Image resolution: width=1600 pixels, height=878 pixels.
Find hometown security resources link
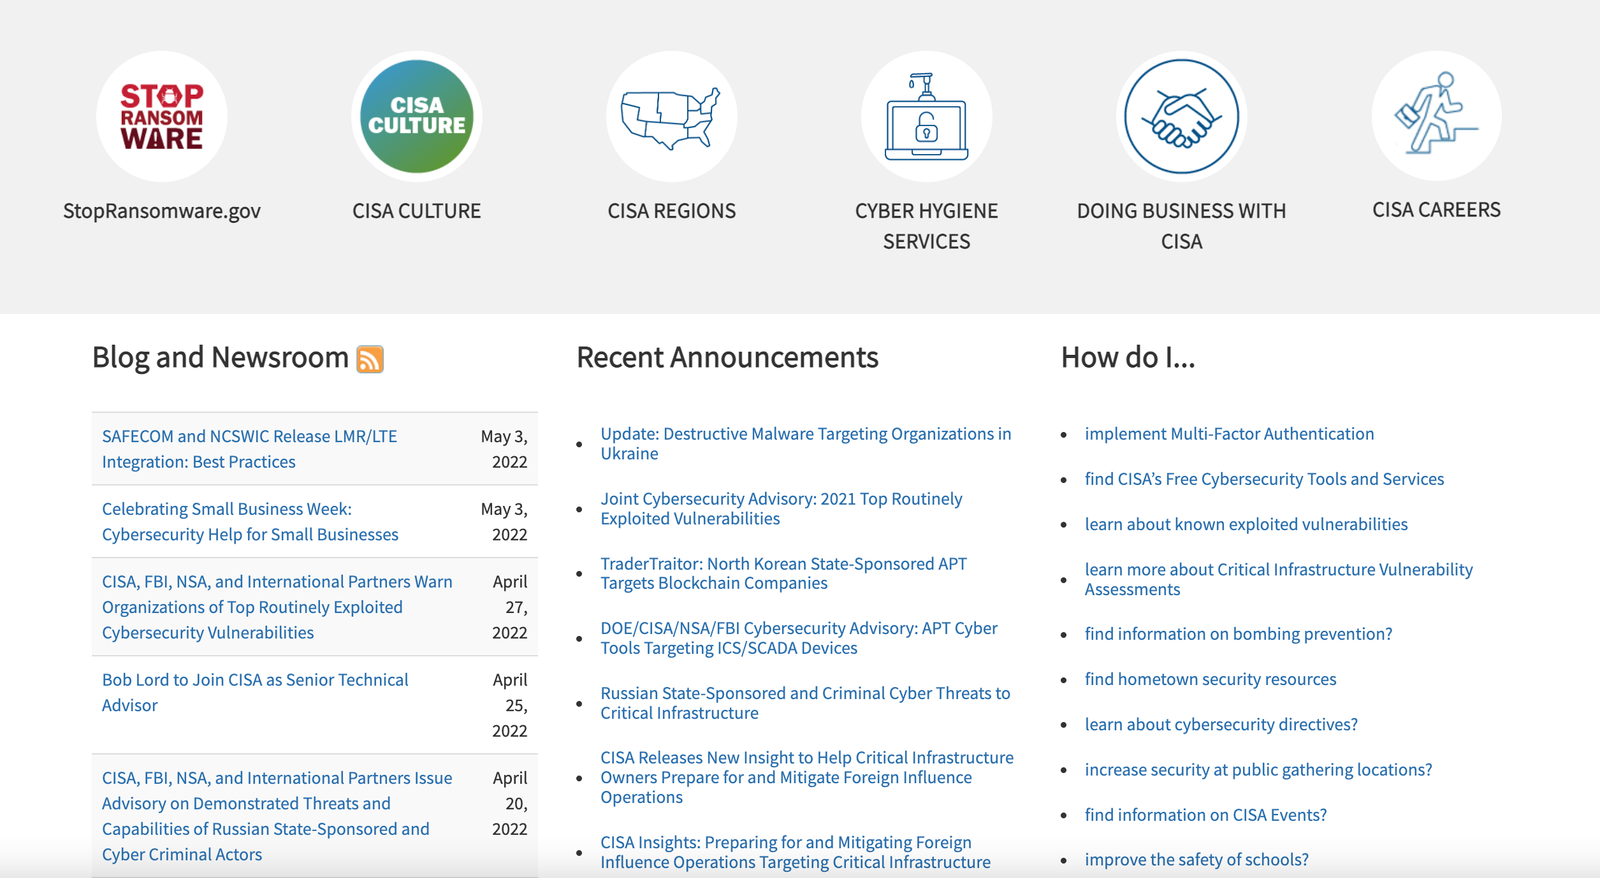point(1210,679)
